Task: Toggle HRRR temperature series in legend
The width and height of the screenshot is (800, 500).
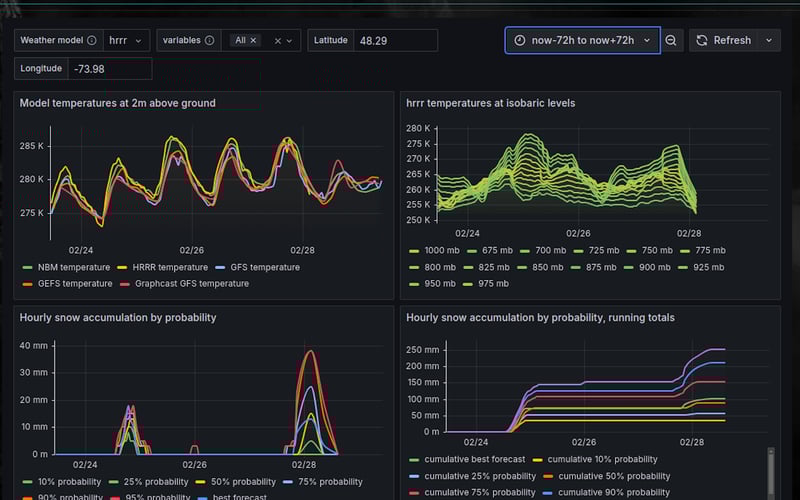Action: [170, 267]
